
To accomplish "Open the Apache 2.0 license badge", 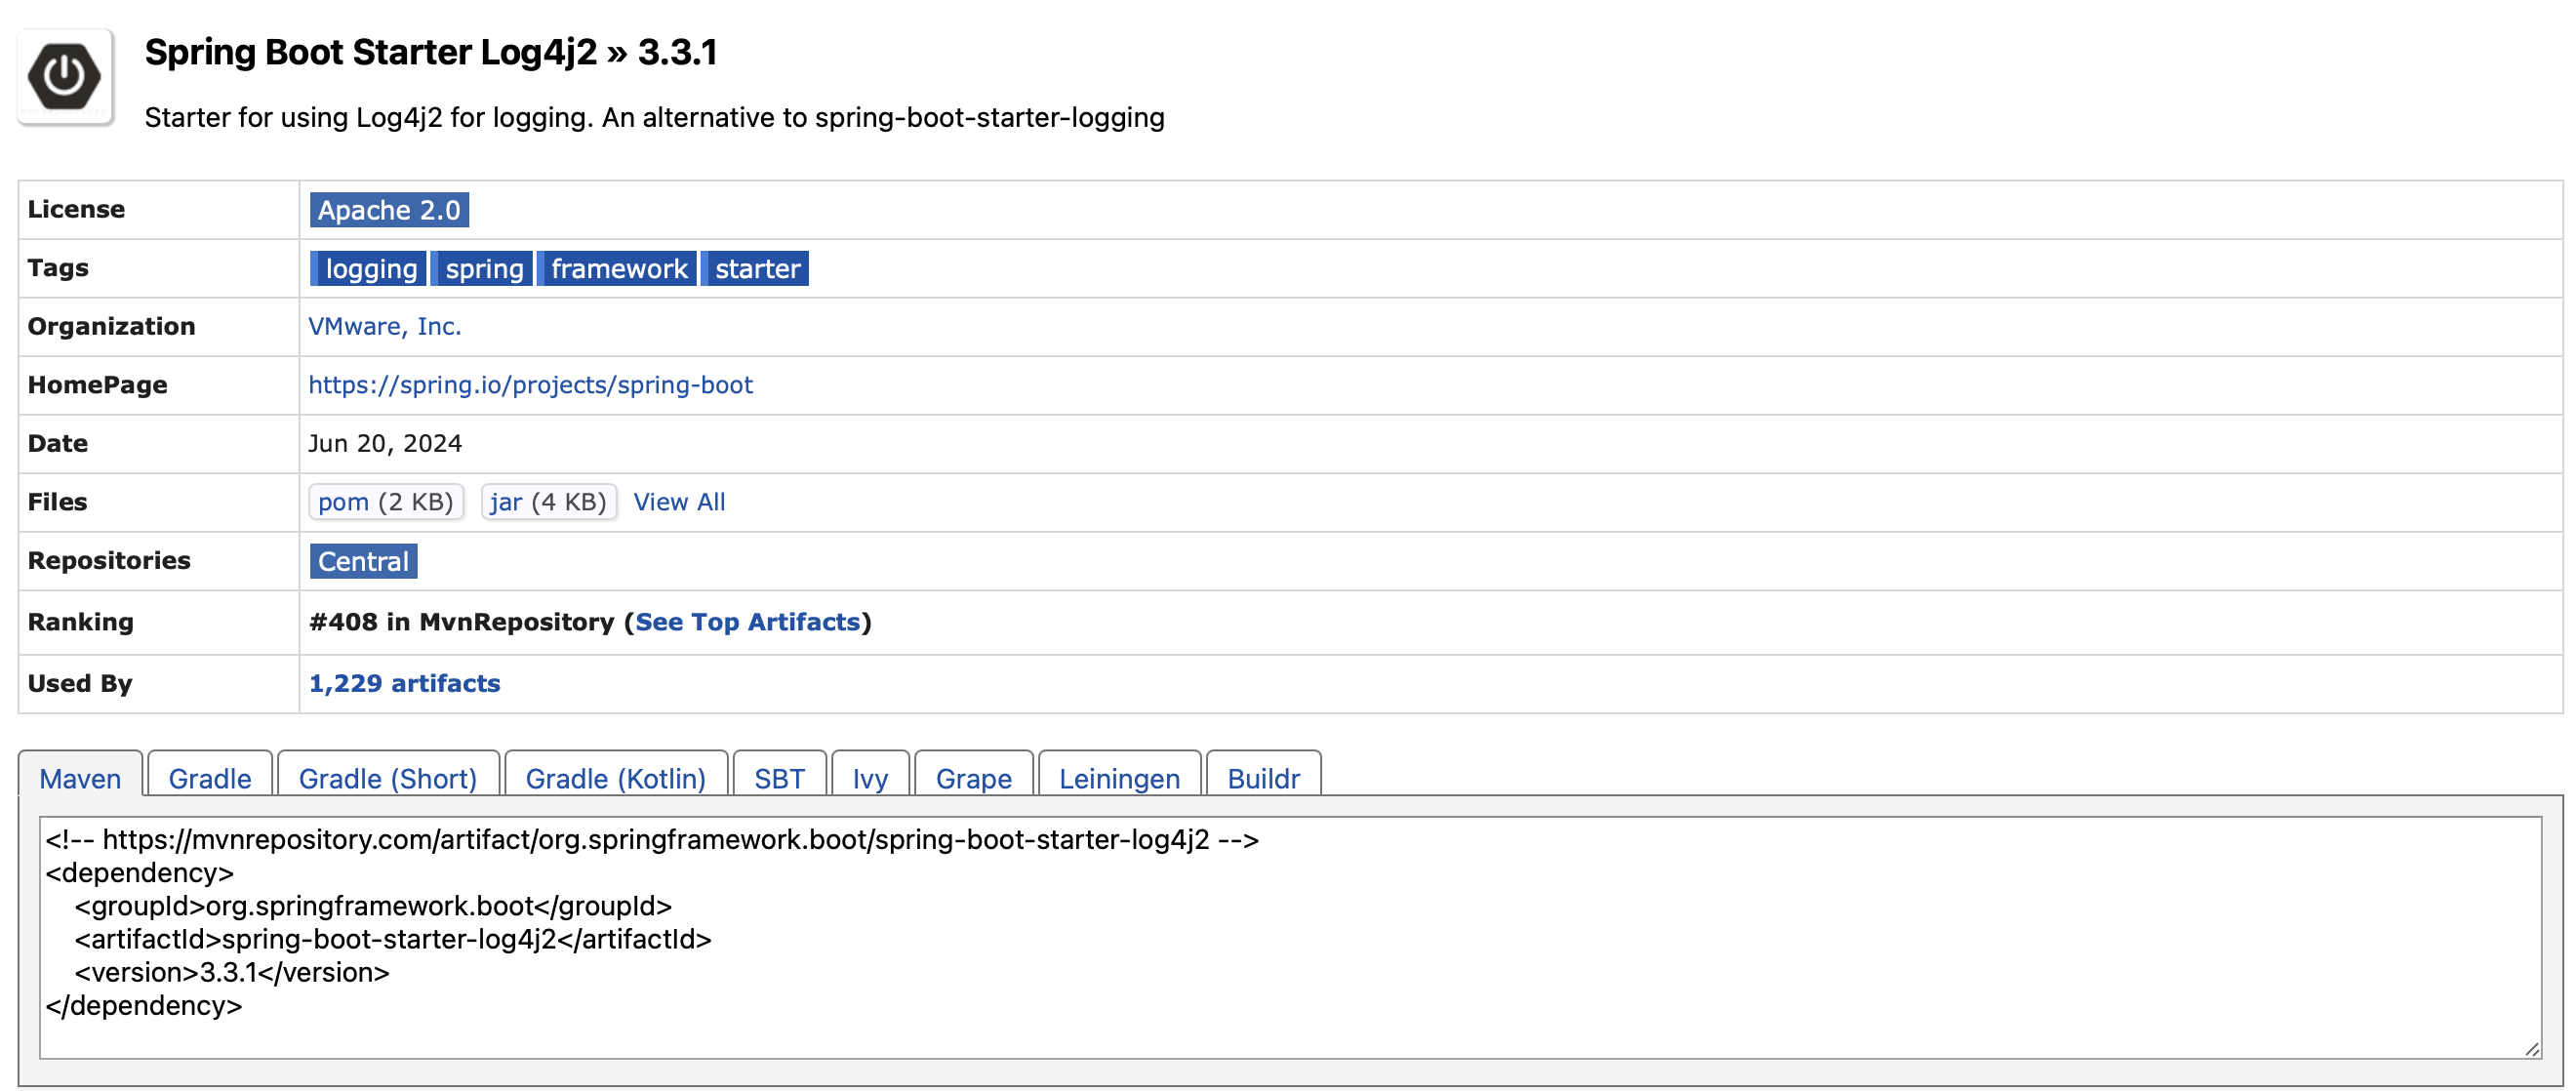I will (x=389, y=210).
